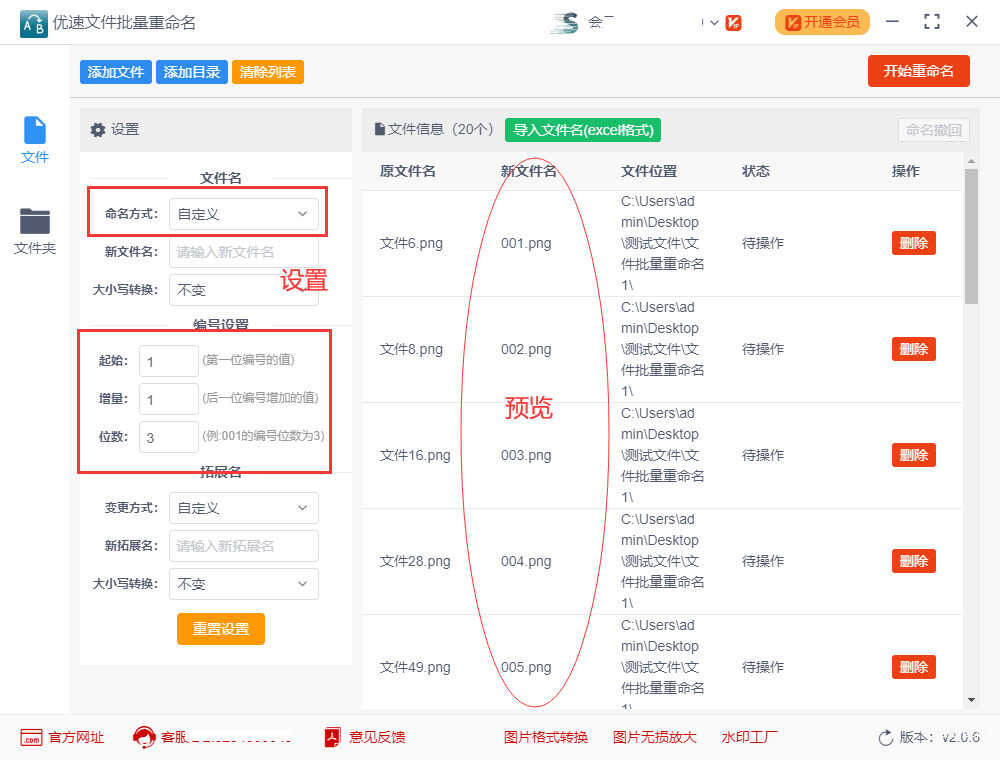Click the 清除列表 button
1000x760 pixels.
[x=267, y=72]
